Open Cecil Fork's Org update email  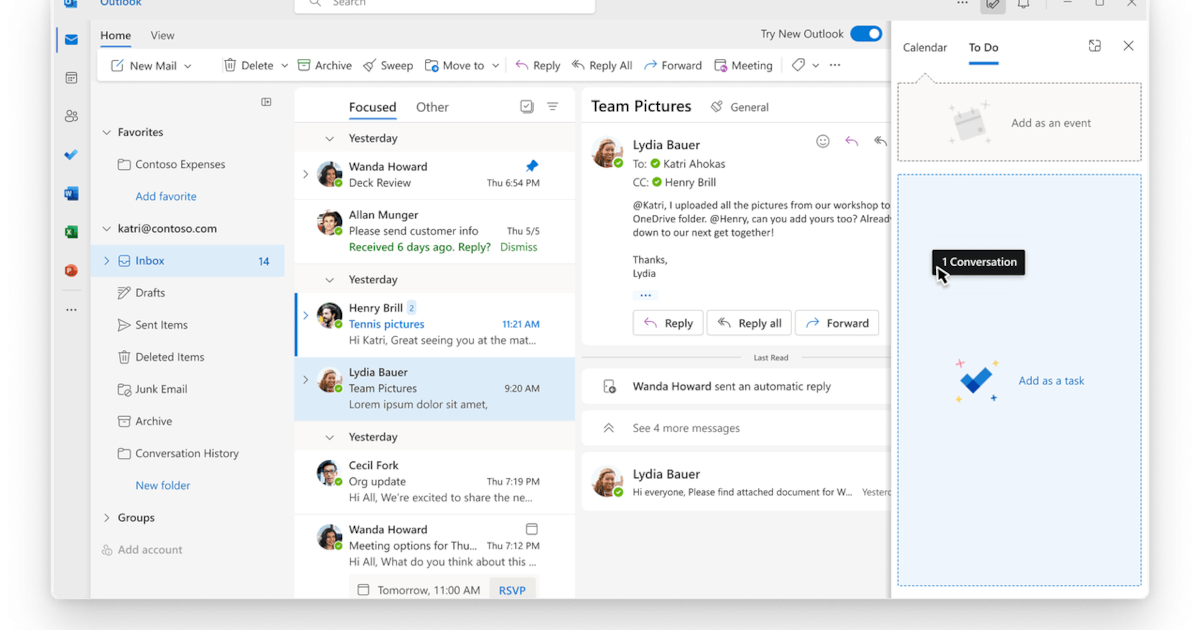coord(435,481)
